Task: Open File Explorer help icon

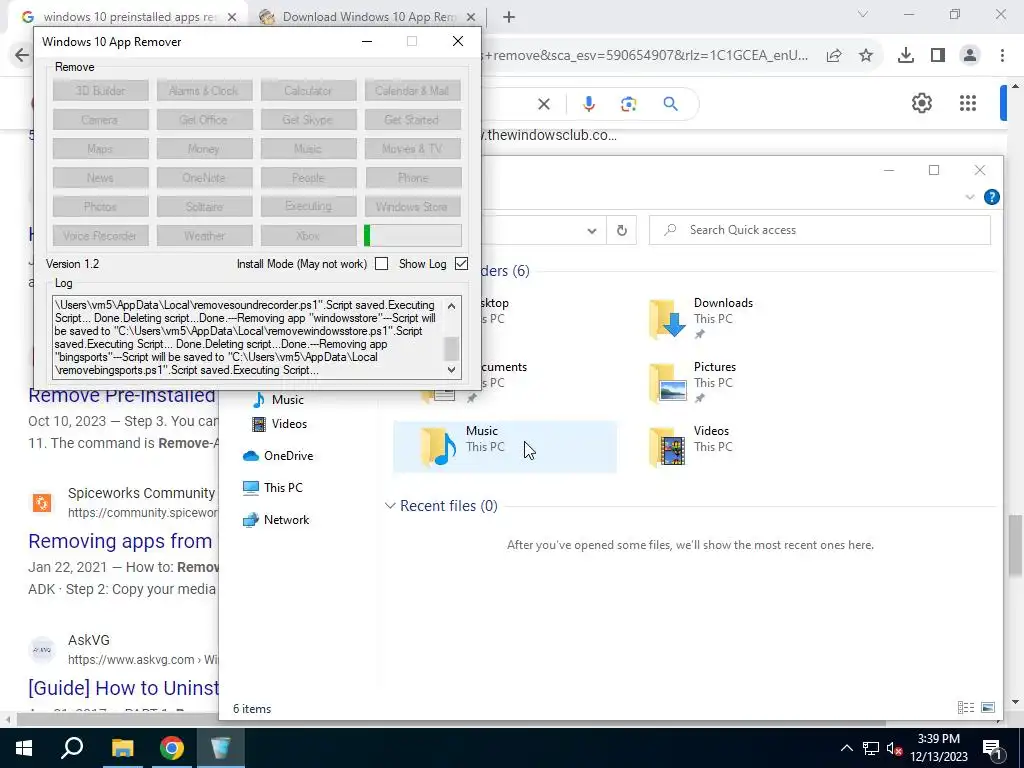Action: (991, 197)
